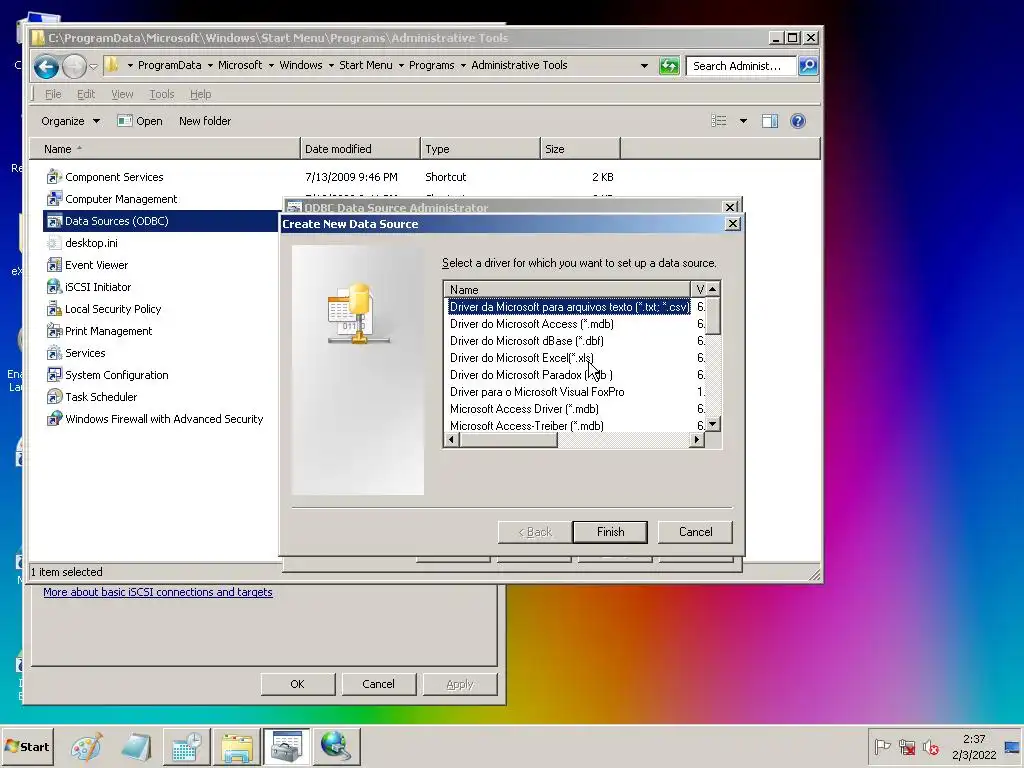Screen dimensions: 1024x768
Task: Select Driver para o Microsoft Visual FoxPro
Action: tap(537, 392)
